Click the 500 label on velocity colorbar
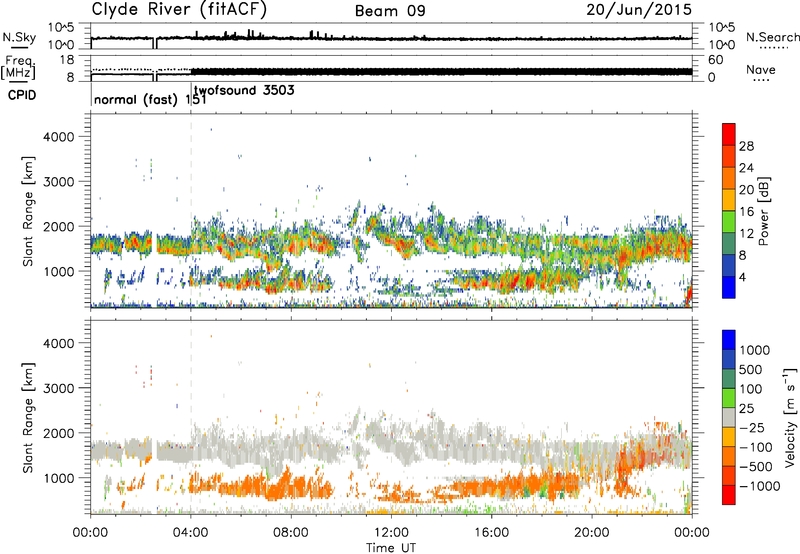The height and width of the screenshot is (554, 800). (751, 370)
